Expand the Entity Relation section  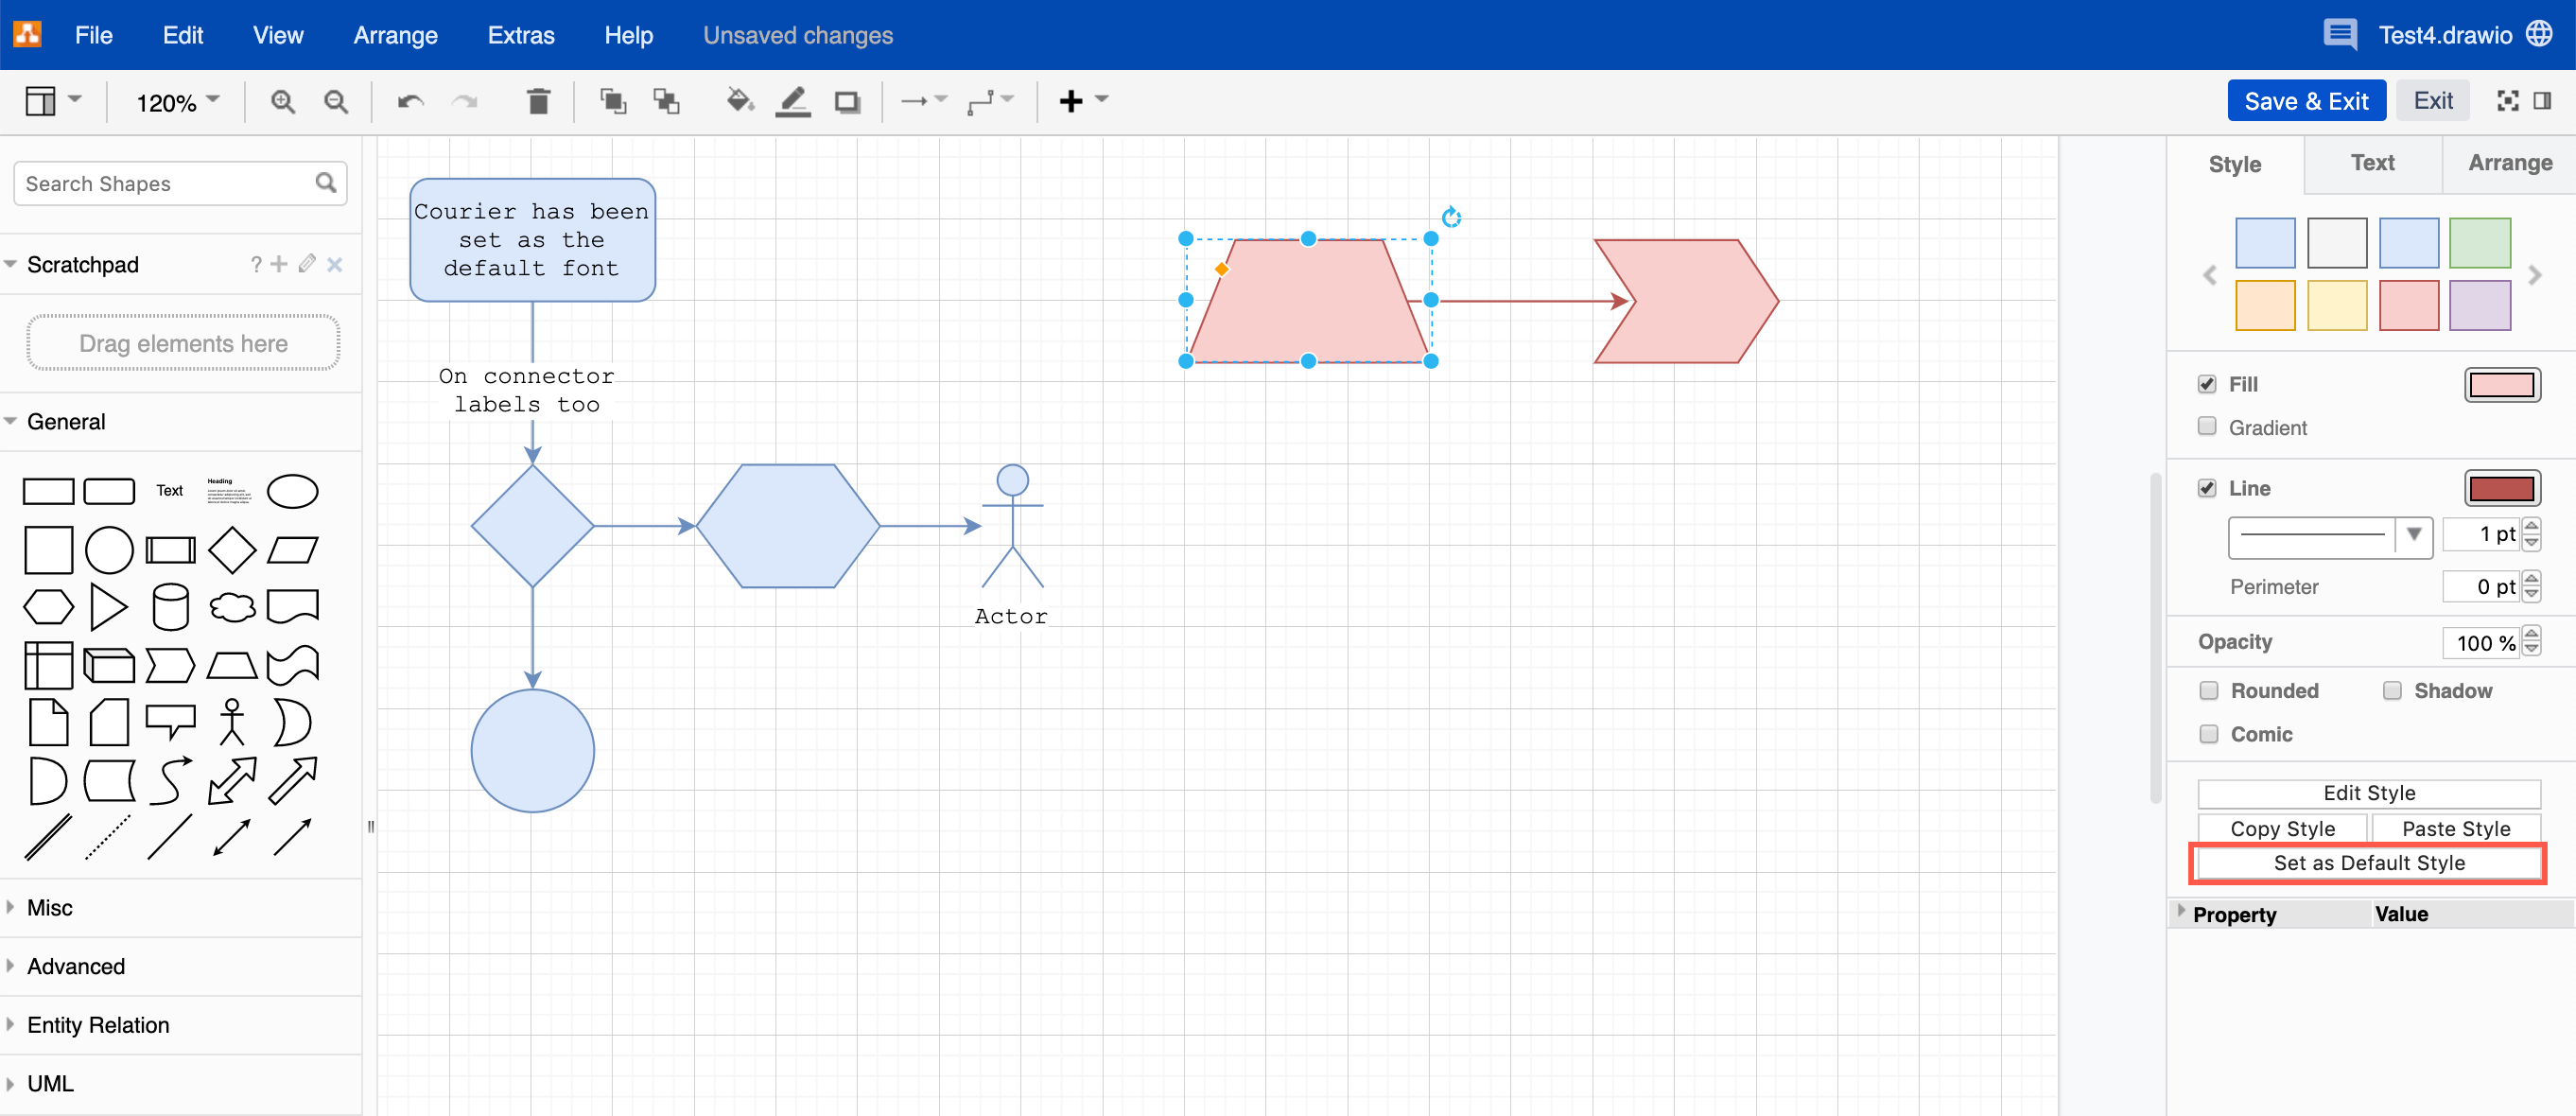(x=97, y=1024)
